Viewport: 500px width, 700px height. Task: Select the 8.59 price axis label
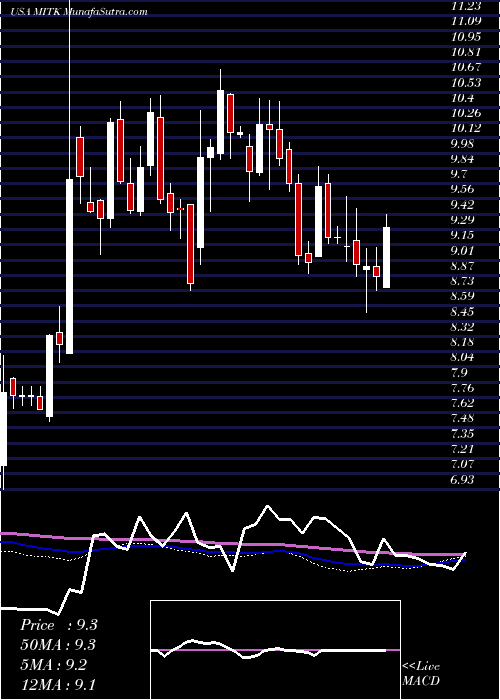click(x=463, y=296)
